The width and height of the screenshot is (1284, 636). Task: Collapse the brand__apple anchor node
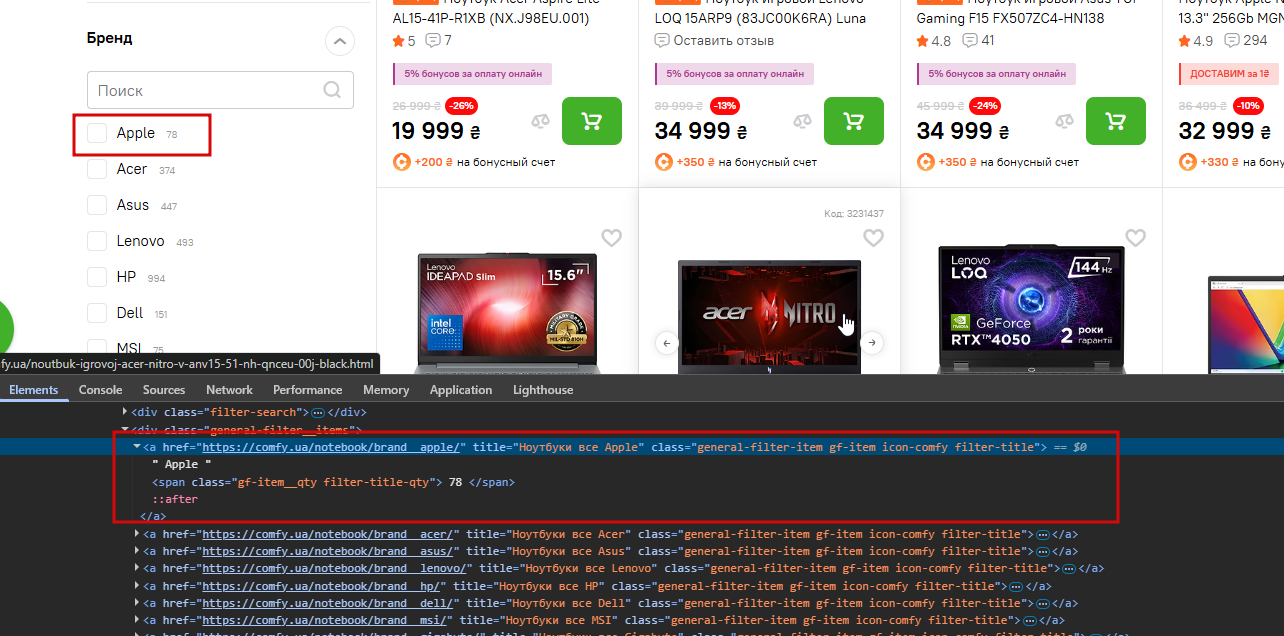(x=137, y=447)
